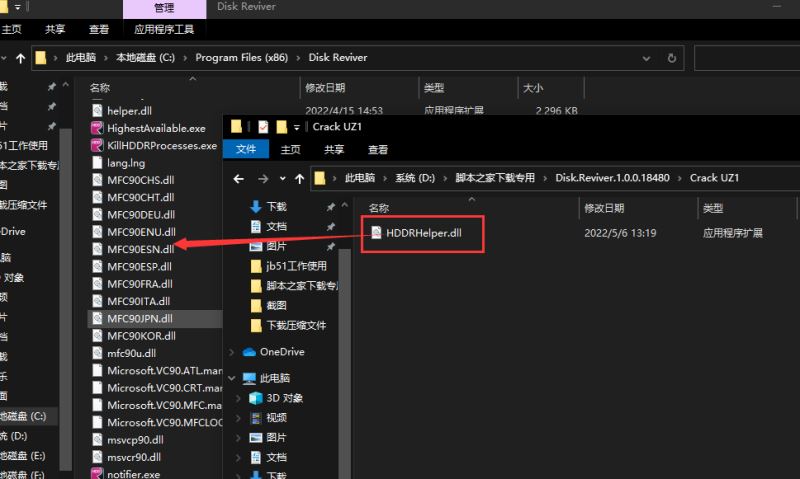Sort Crack UZ1 files by 类型 column
Screen dimensions: 800x479
713,208
